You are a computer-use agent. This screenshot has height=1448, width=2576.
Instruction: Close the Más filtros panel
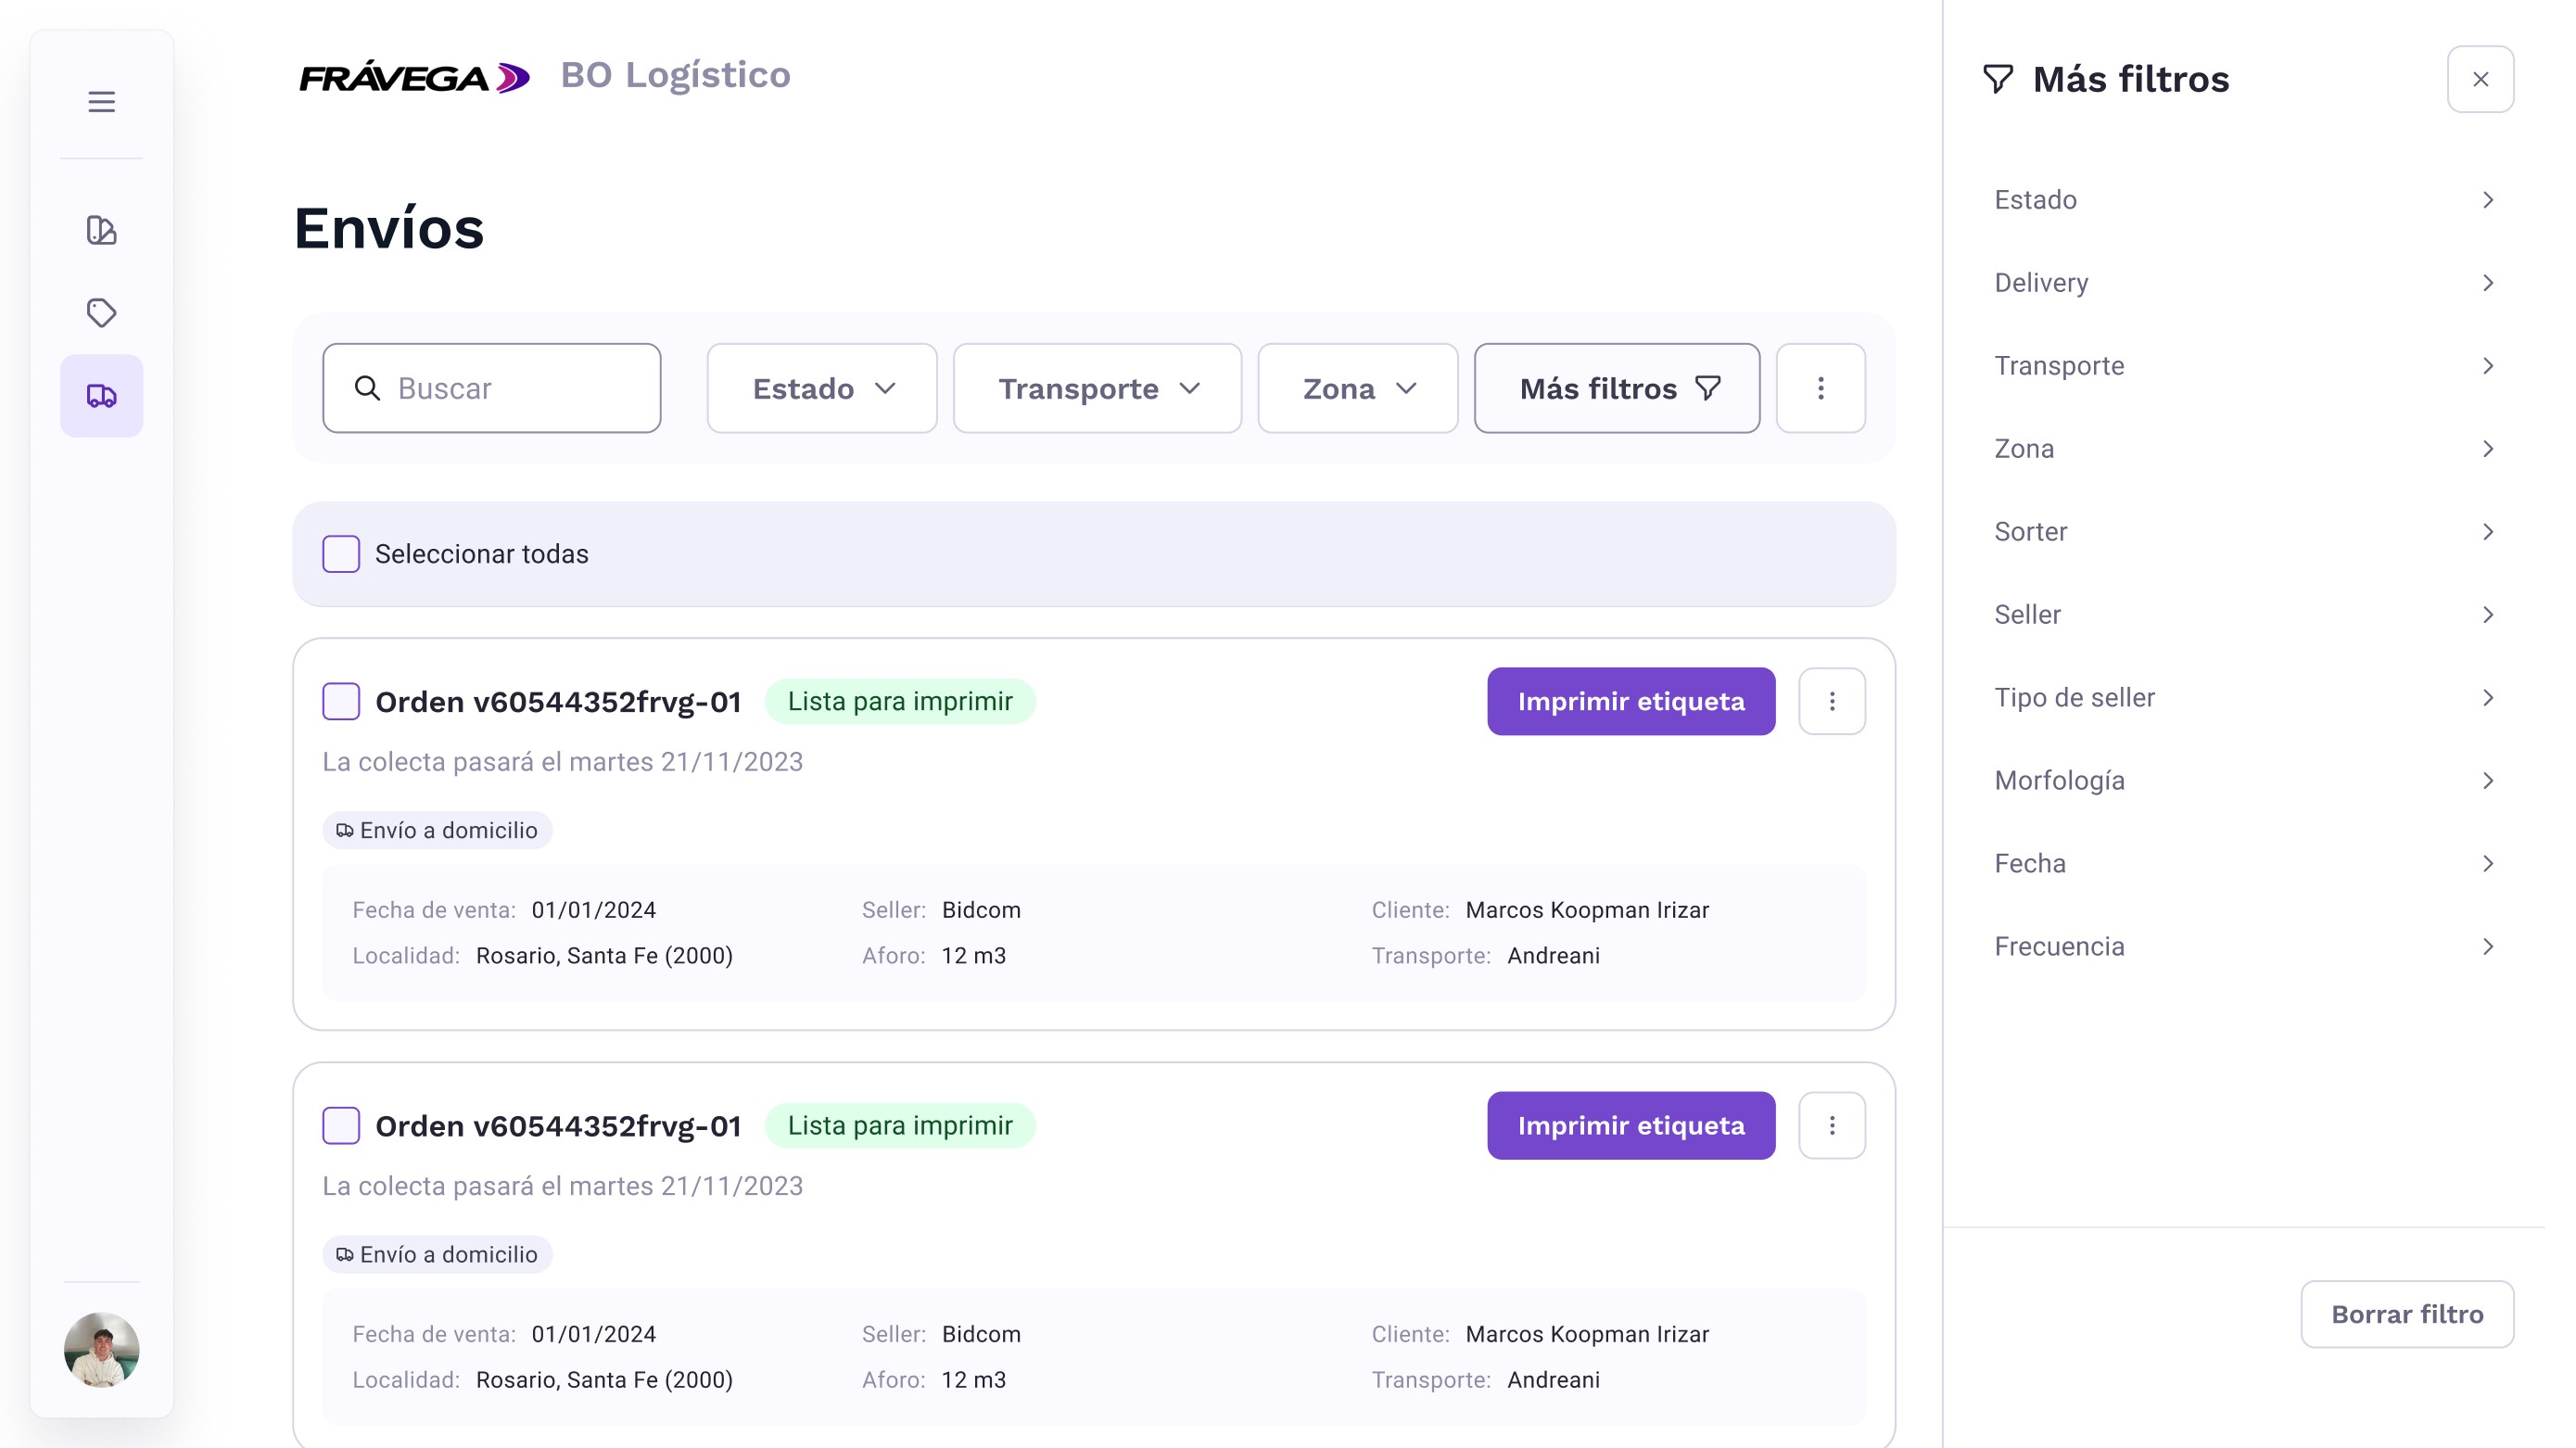tap(2480, 79)
